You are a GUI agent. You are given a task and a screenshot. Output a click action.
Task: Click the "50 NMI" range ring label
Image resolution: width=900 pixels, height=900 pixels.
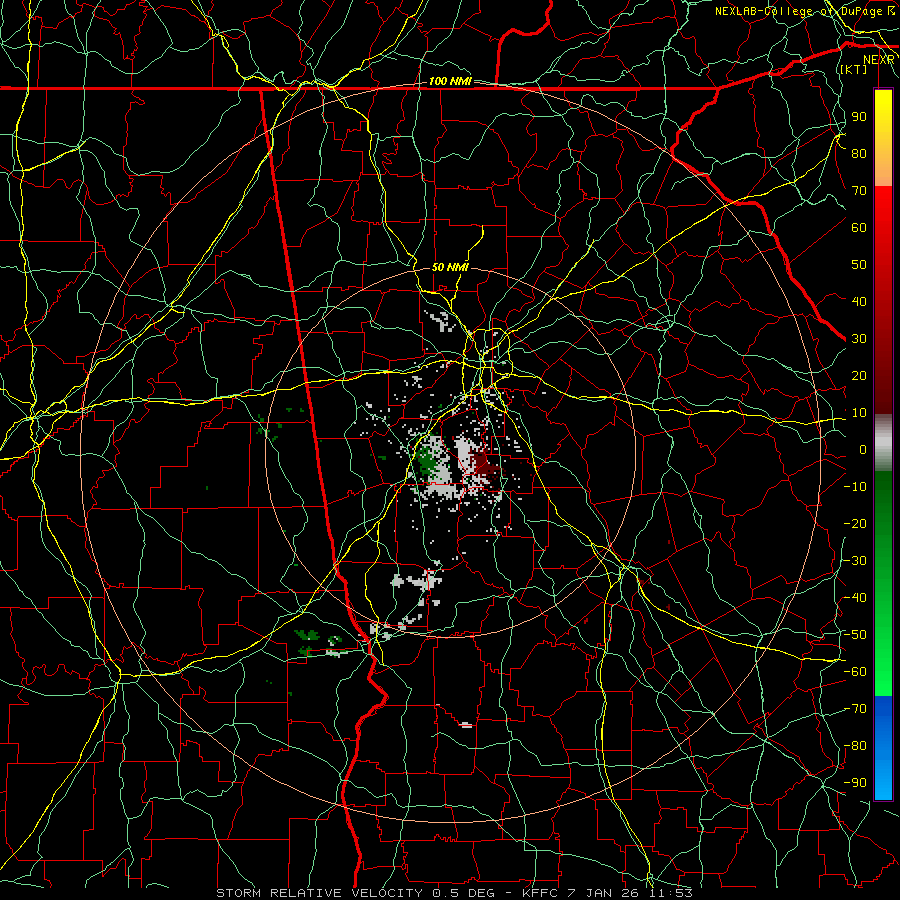tap(450, 267)
